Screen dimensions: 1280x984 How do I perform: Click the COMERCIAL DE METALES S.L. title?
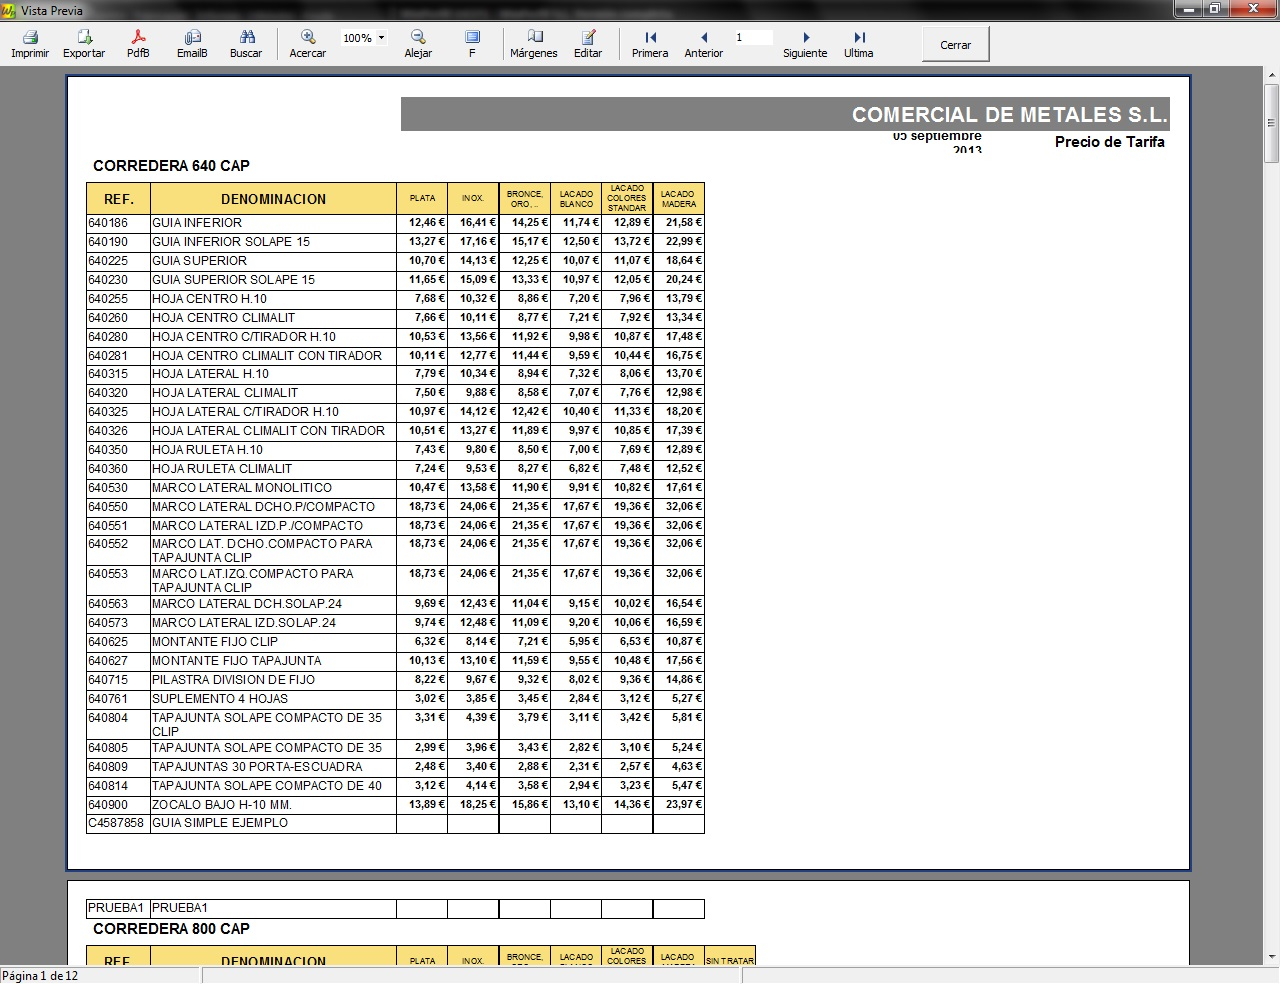click(x=1009, y=115)
